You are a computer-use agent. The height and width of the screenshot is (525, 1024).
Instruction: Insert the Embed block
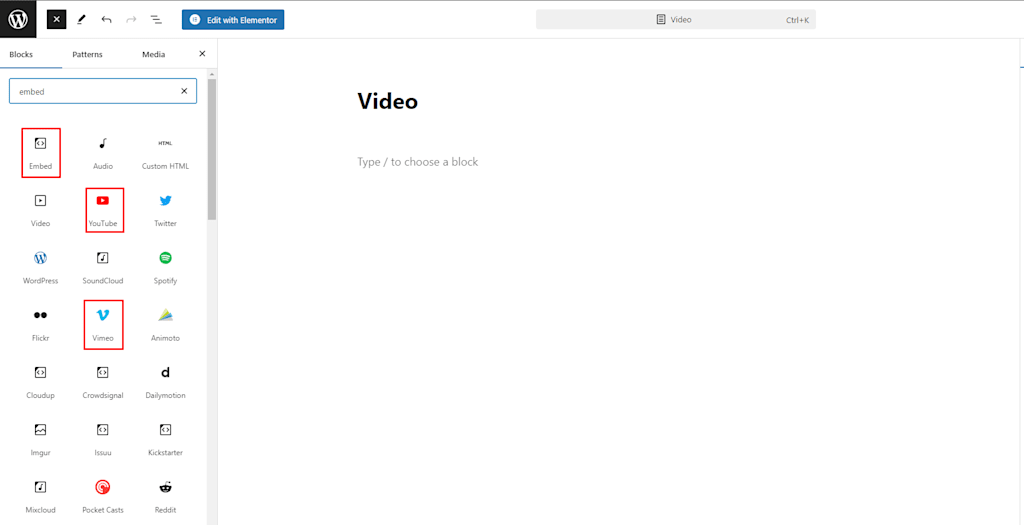click(40, 153)
